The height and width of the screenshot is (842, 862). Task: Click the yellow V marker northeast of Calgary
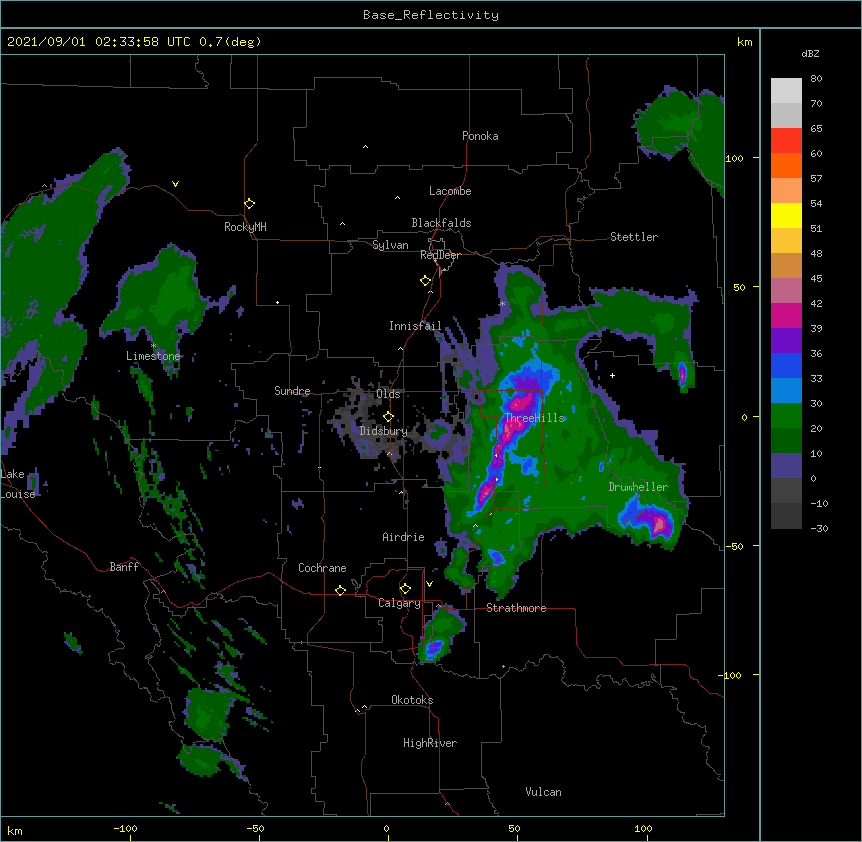point(429,584)
